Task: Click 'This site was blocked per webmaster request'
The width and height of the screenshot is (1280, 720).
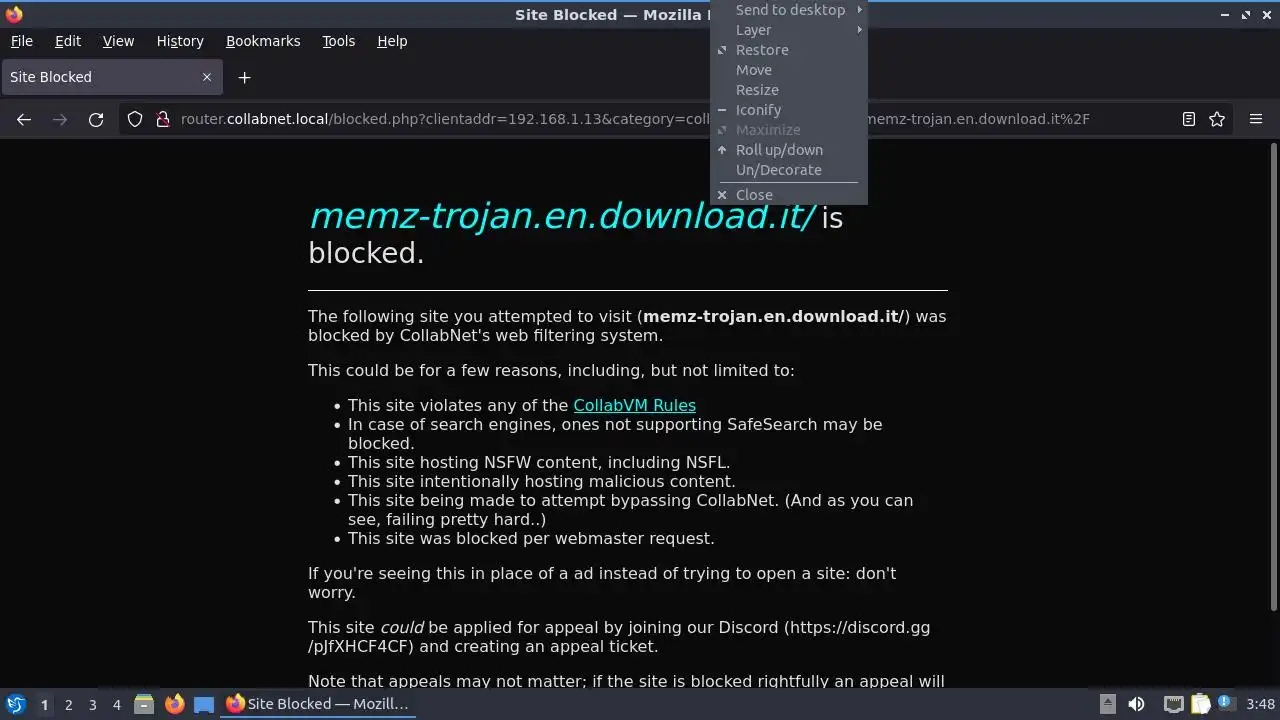Action: coord(531,538)
